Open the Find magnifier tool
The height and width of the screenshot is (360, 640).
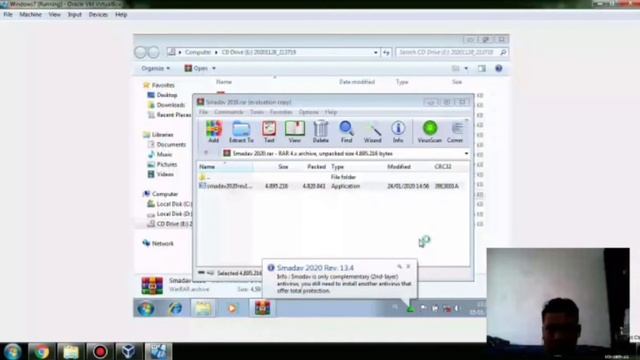pos(346,131)
